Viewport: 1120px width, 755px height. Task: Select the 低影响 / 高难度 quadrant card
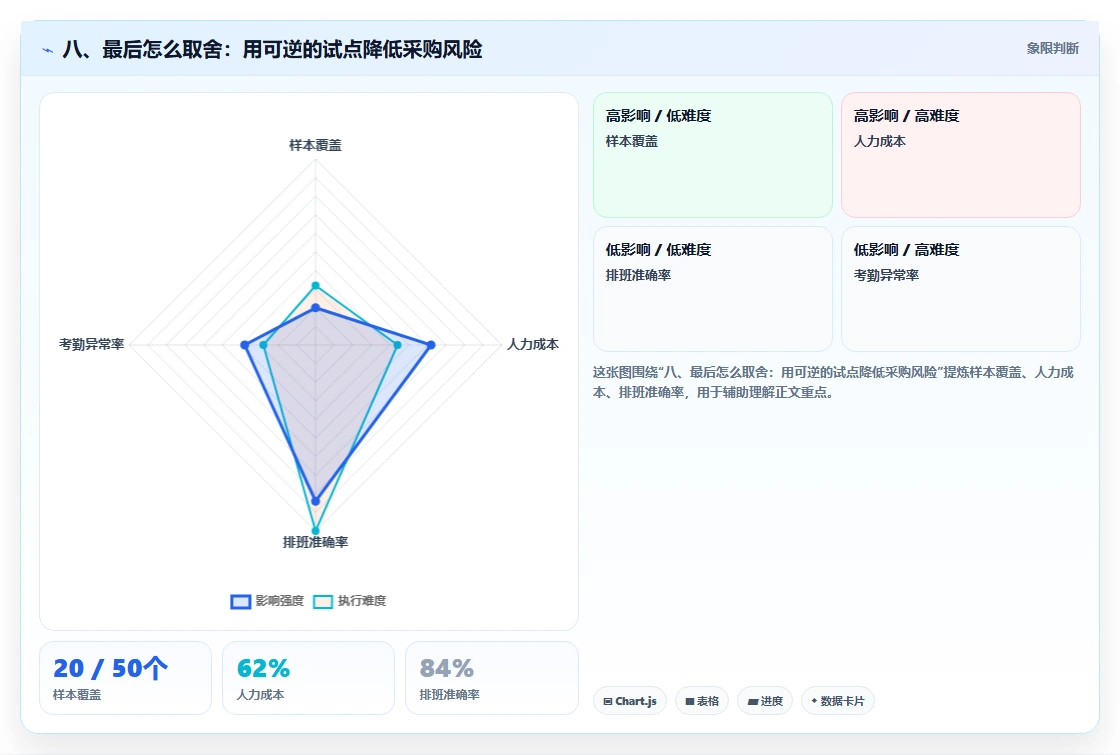coord(961,289)
